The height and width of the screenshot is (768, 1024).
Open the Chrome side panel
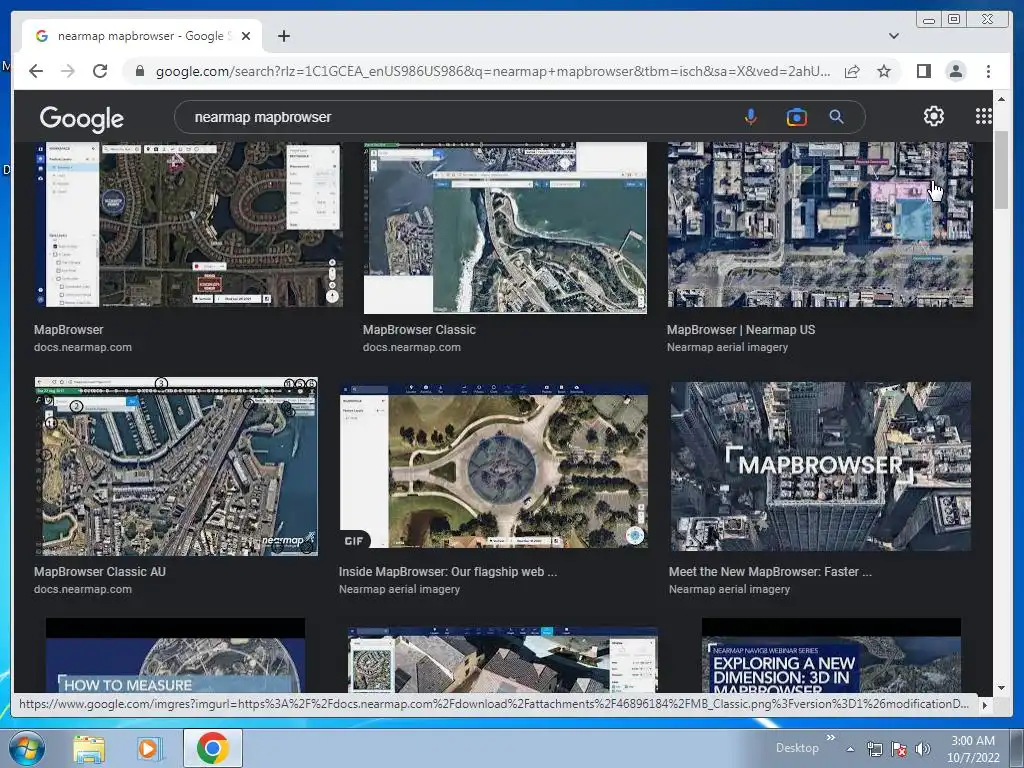coord(923,71)
